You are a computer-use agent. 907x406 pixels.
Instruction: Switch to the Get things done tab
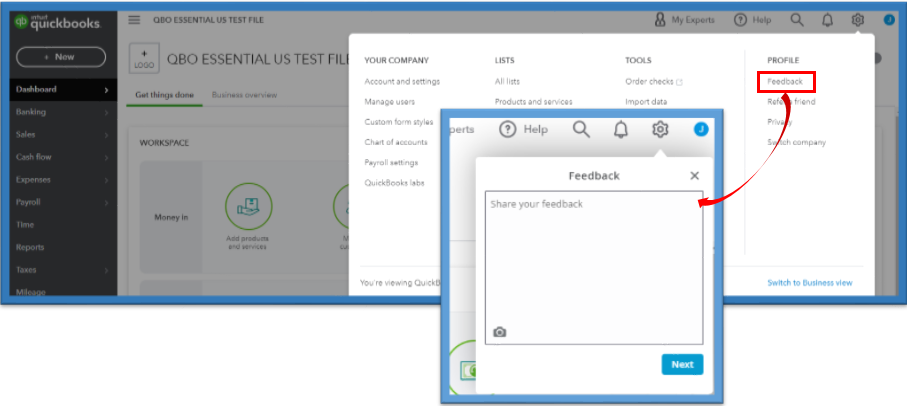164,95
